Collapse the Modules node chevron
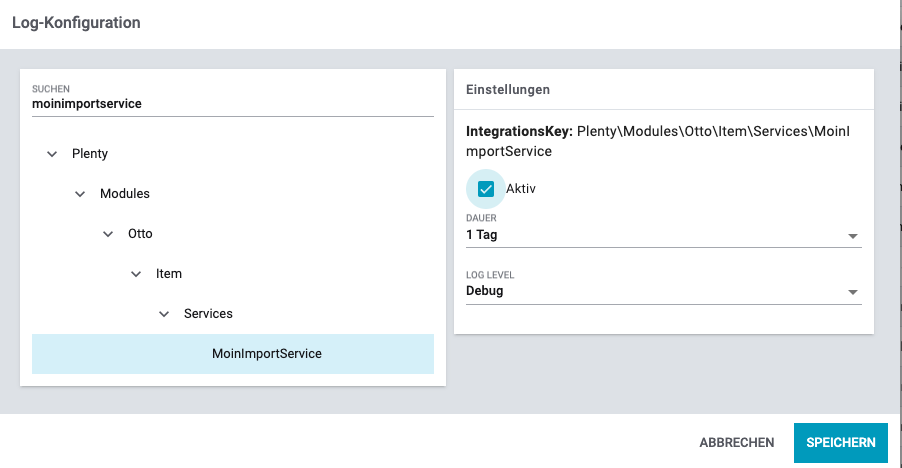This screenshot has height=468, width=902. [80, 194]
